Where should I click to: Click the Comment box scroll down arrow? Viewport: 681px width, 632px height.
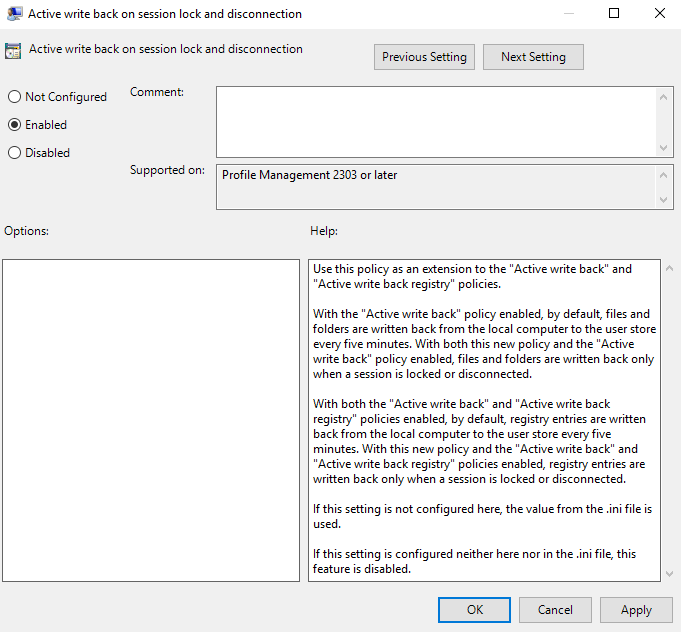point(666,147)
